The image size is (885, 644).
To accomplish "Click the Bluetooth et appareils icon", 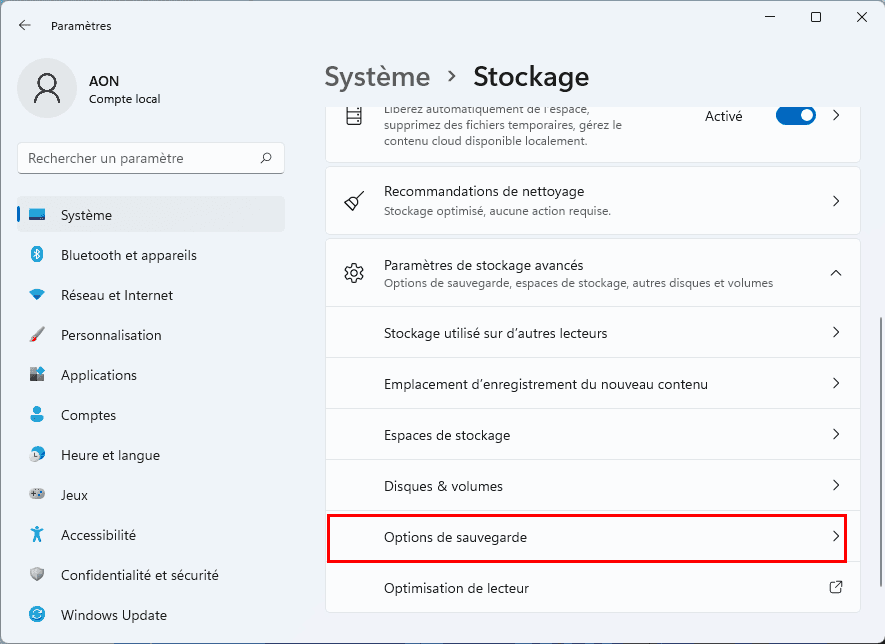I will coord(37,255).
